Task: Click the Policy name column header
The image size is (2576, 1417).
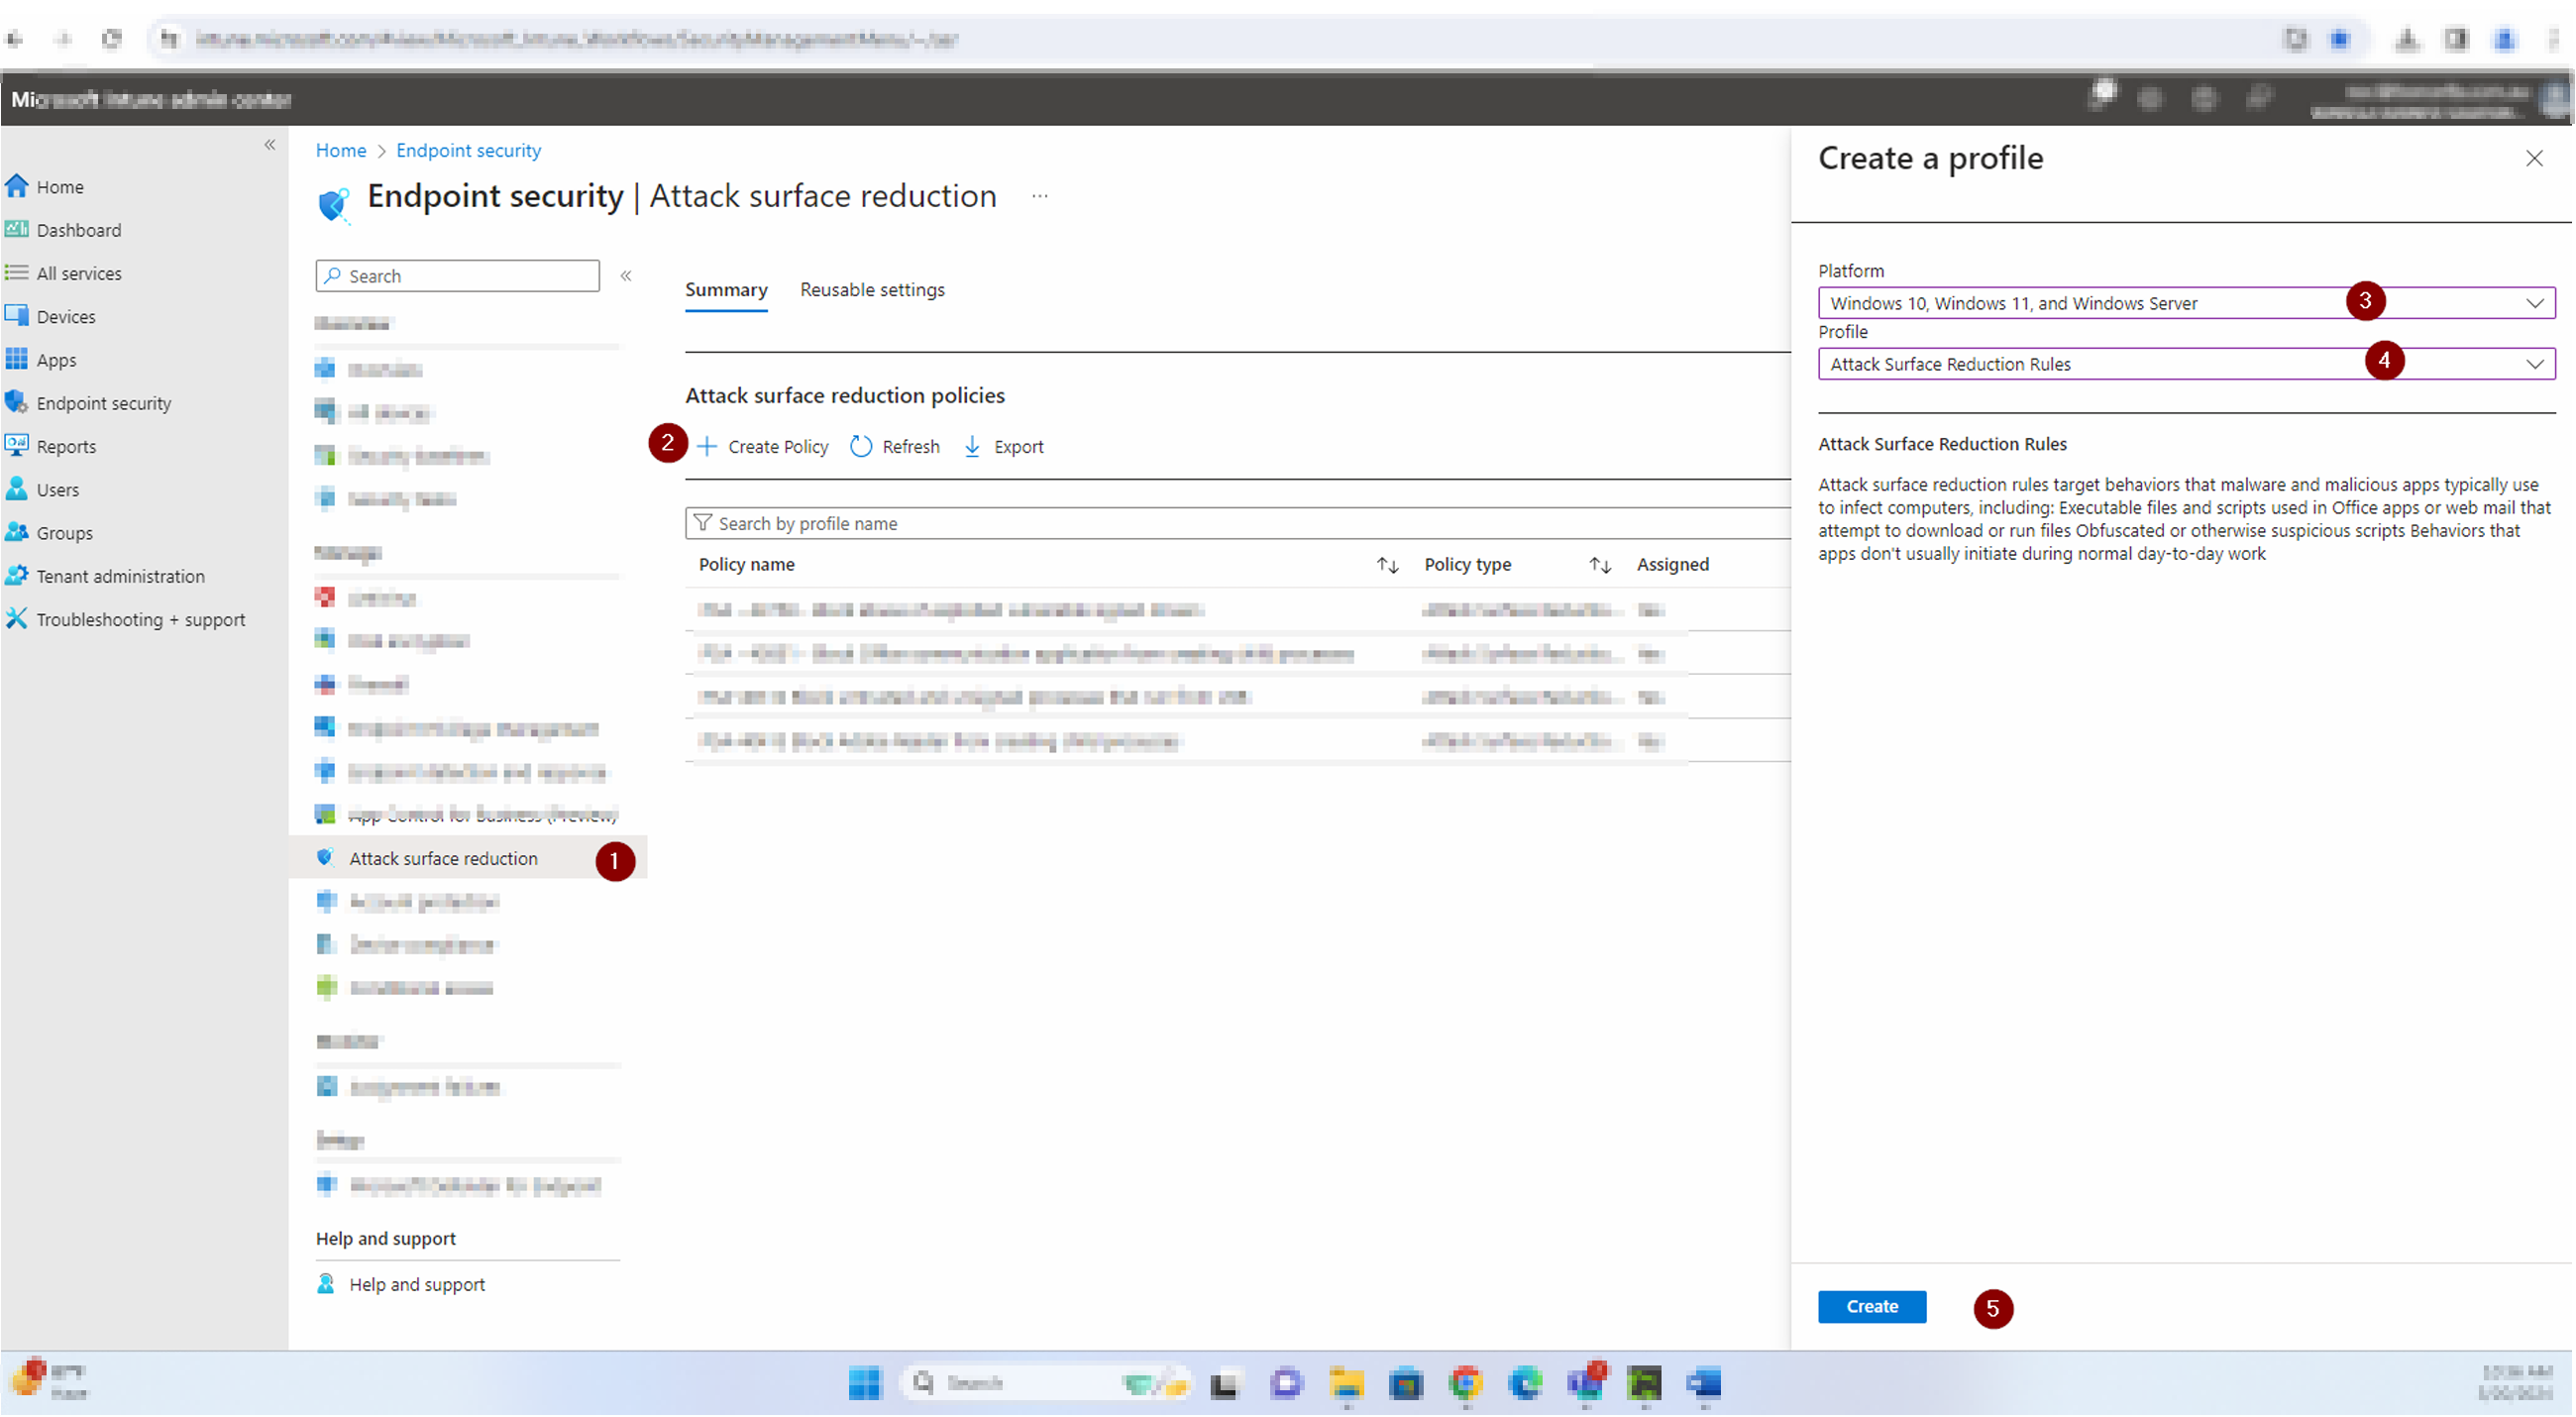Action: pyautogui.click(x=747, y=565)
